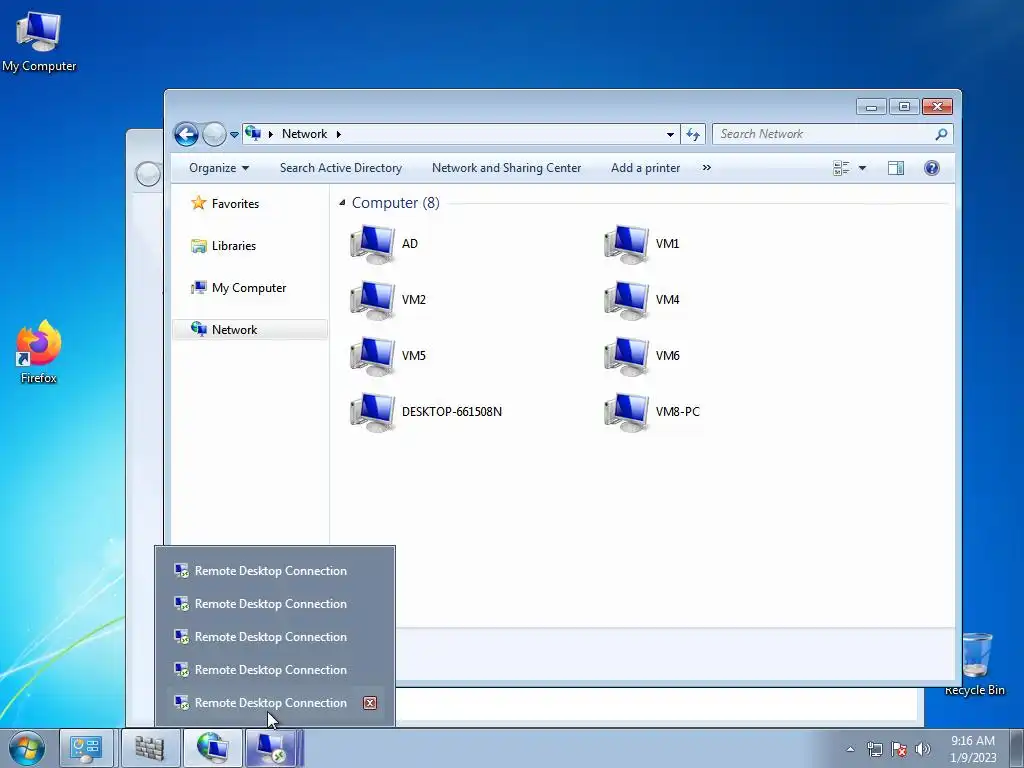
Task: Click Add a printer
Action: pos(645,168)
